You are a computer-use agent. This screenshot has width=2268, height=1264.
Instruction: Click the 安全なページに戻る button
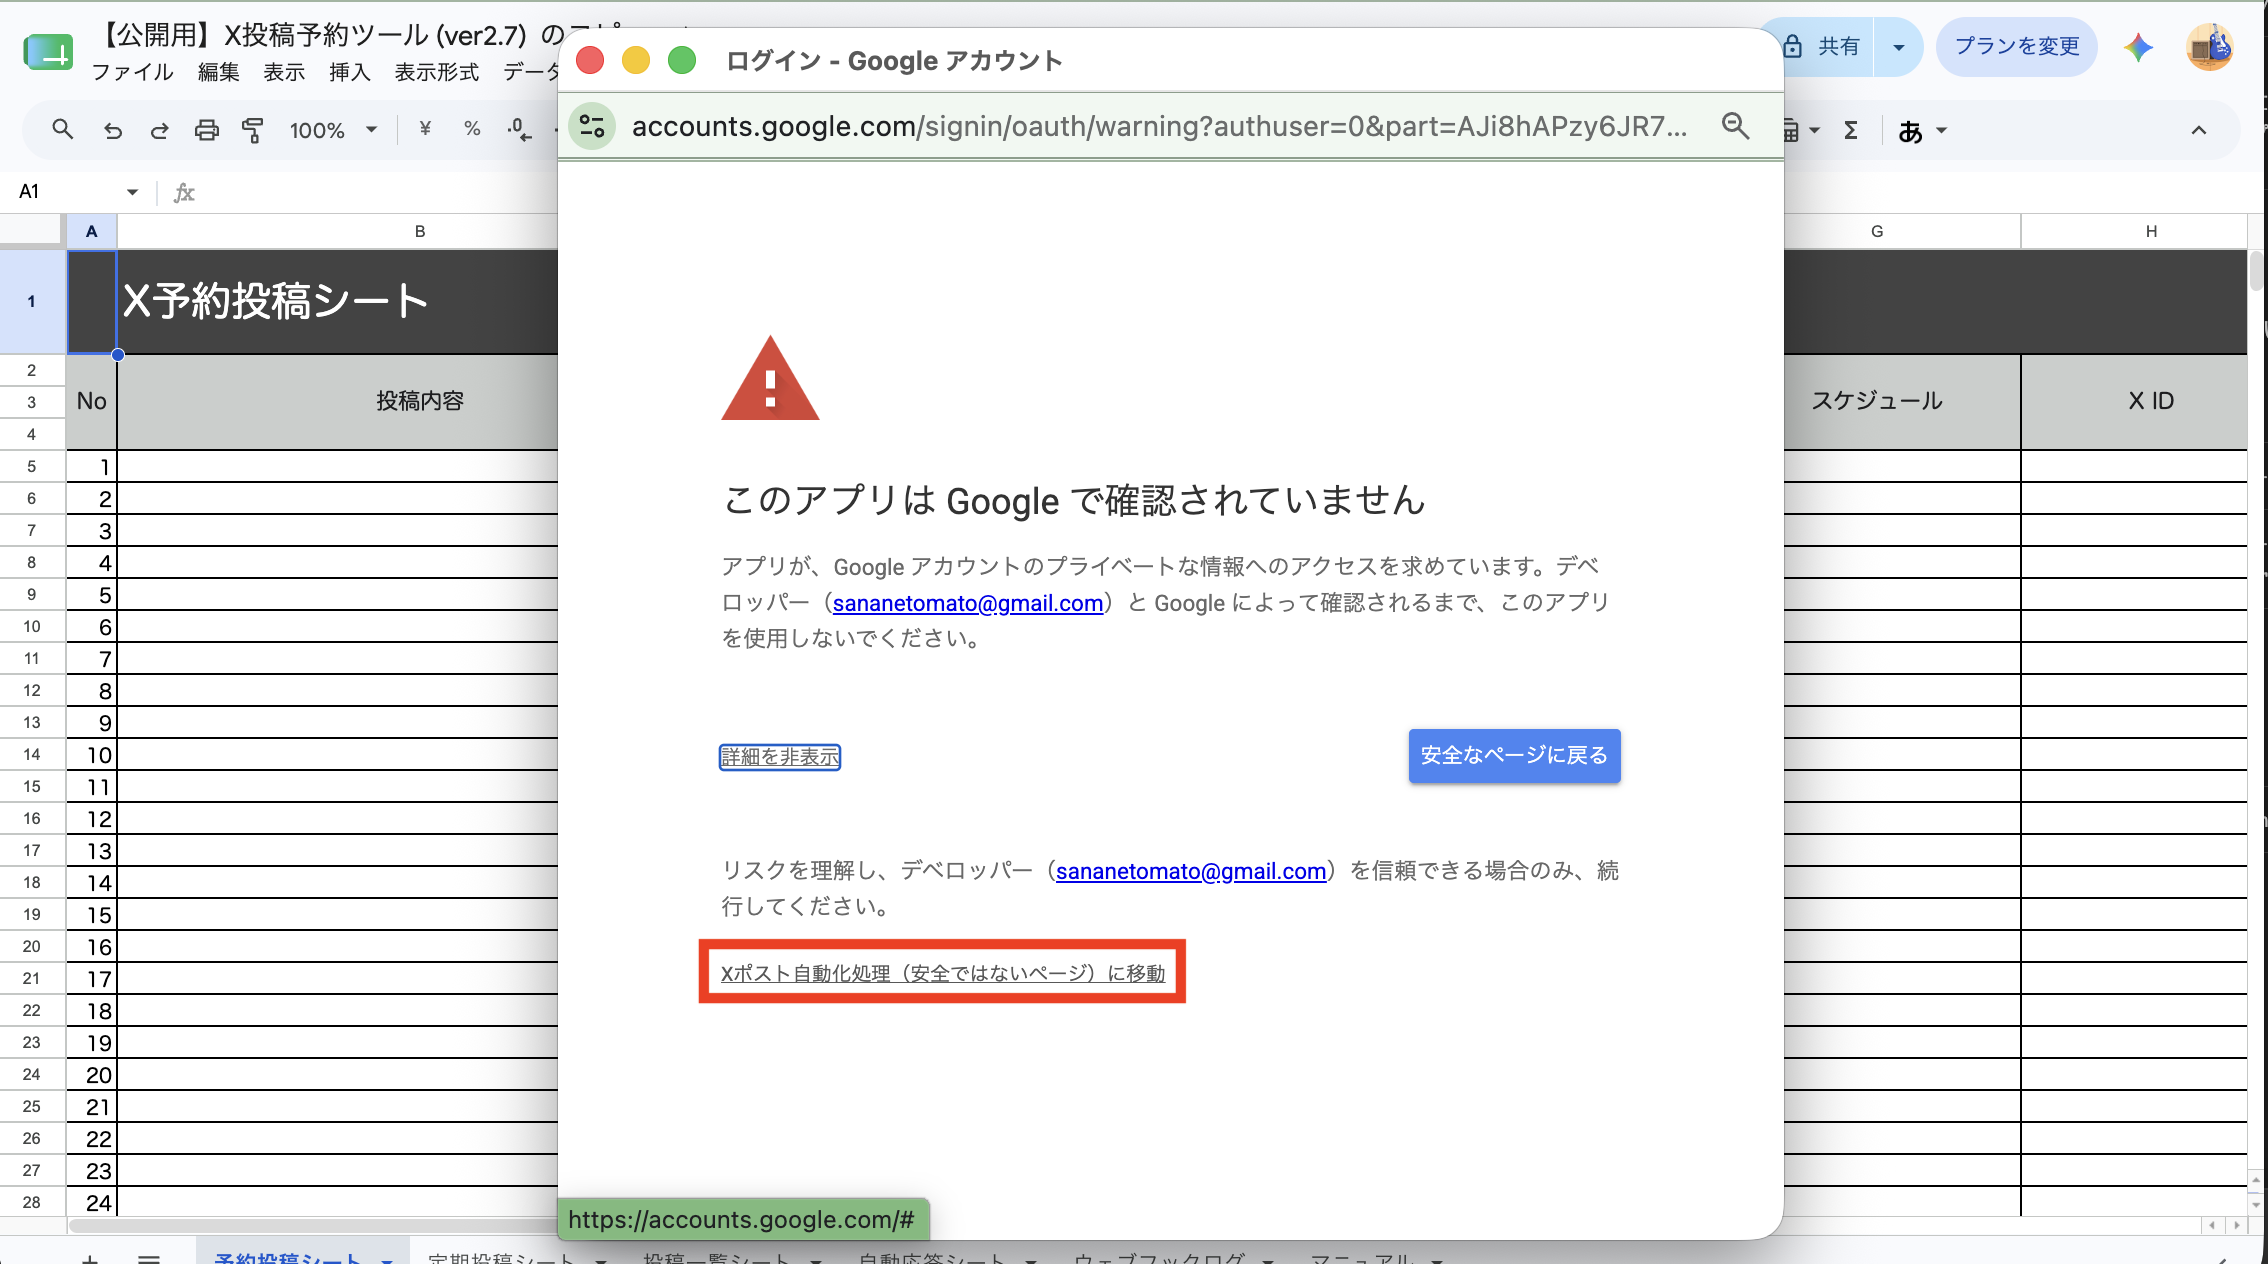point(1514,756)
